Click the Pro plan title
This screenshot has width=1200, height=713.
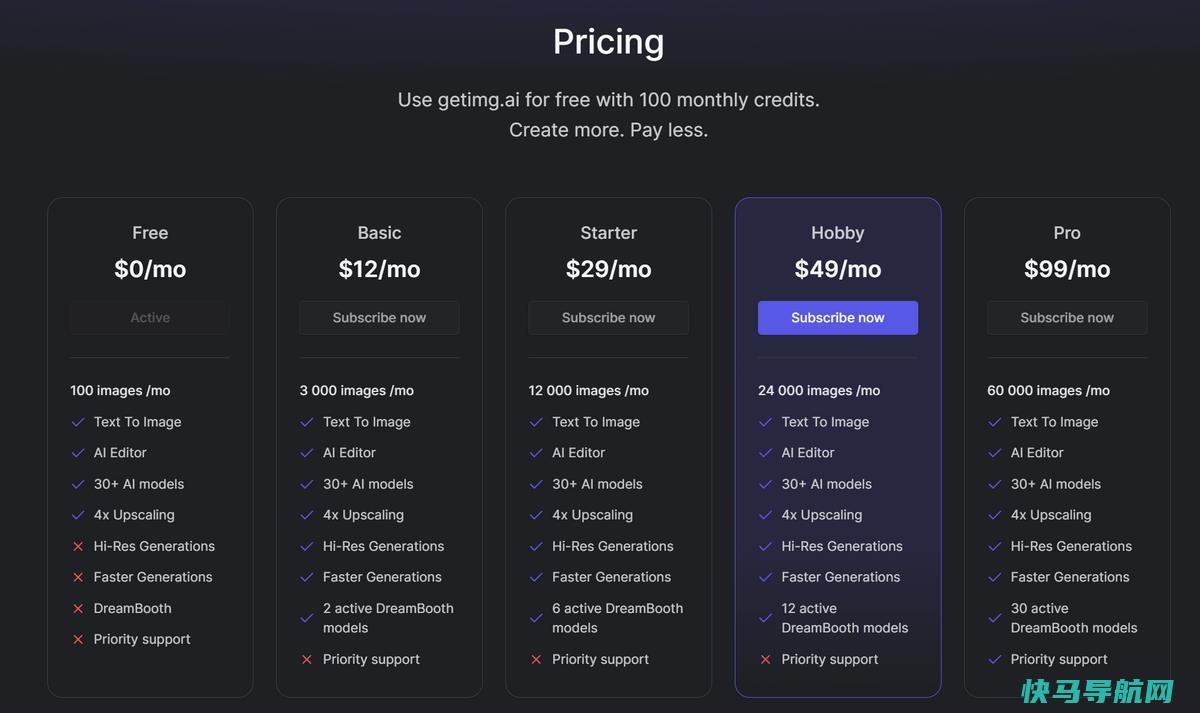tap(1067, 233)
